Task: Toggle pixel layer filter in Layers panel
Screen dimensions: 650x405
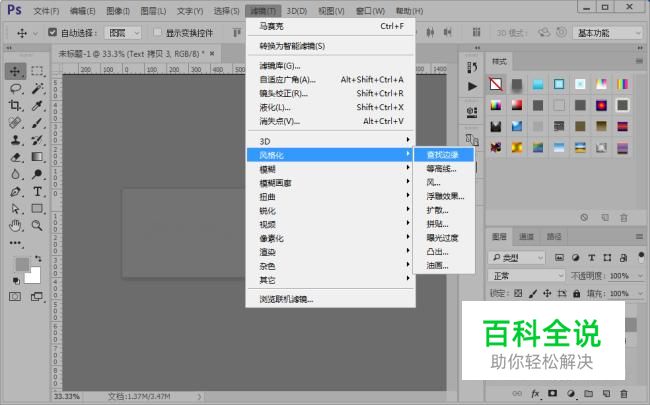Action: (559, 257)
